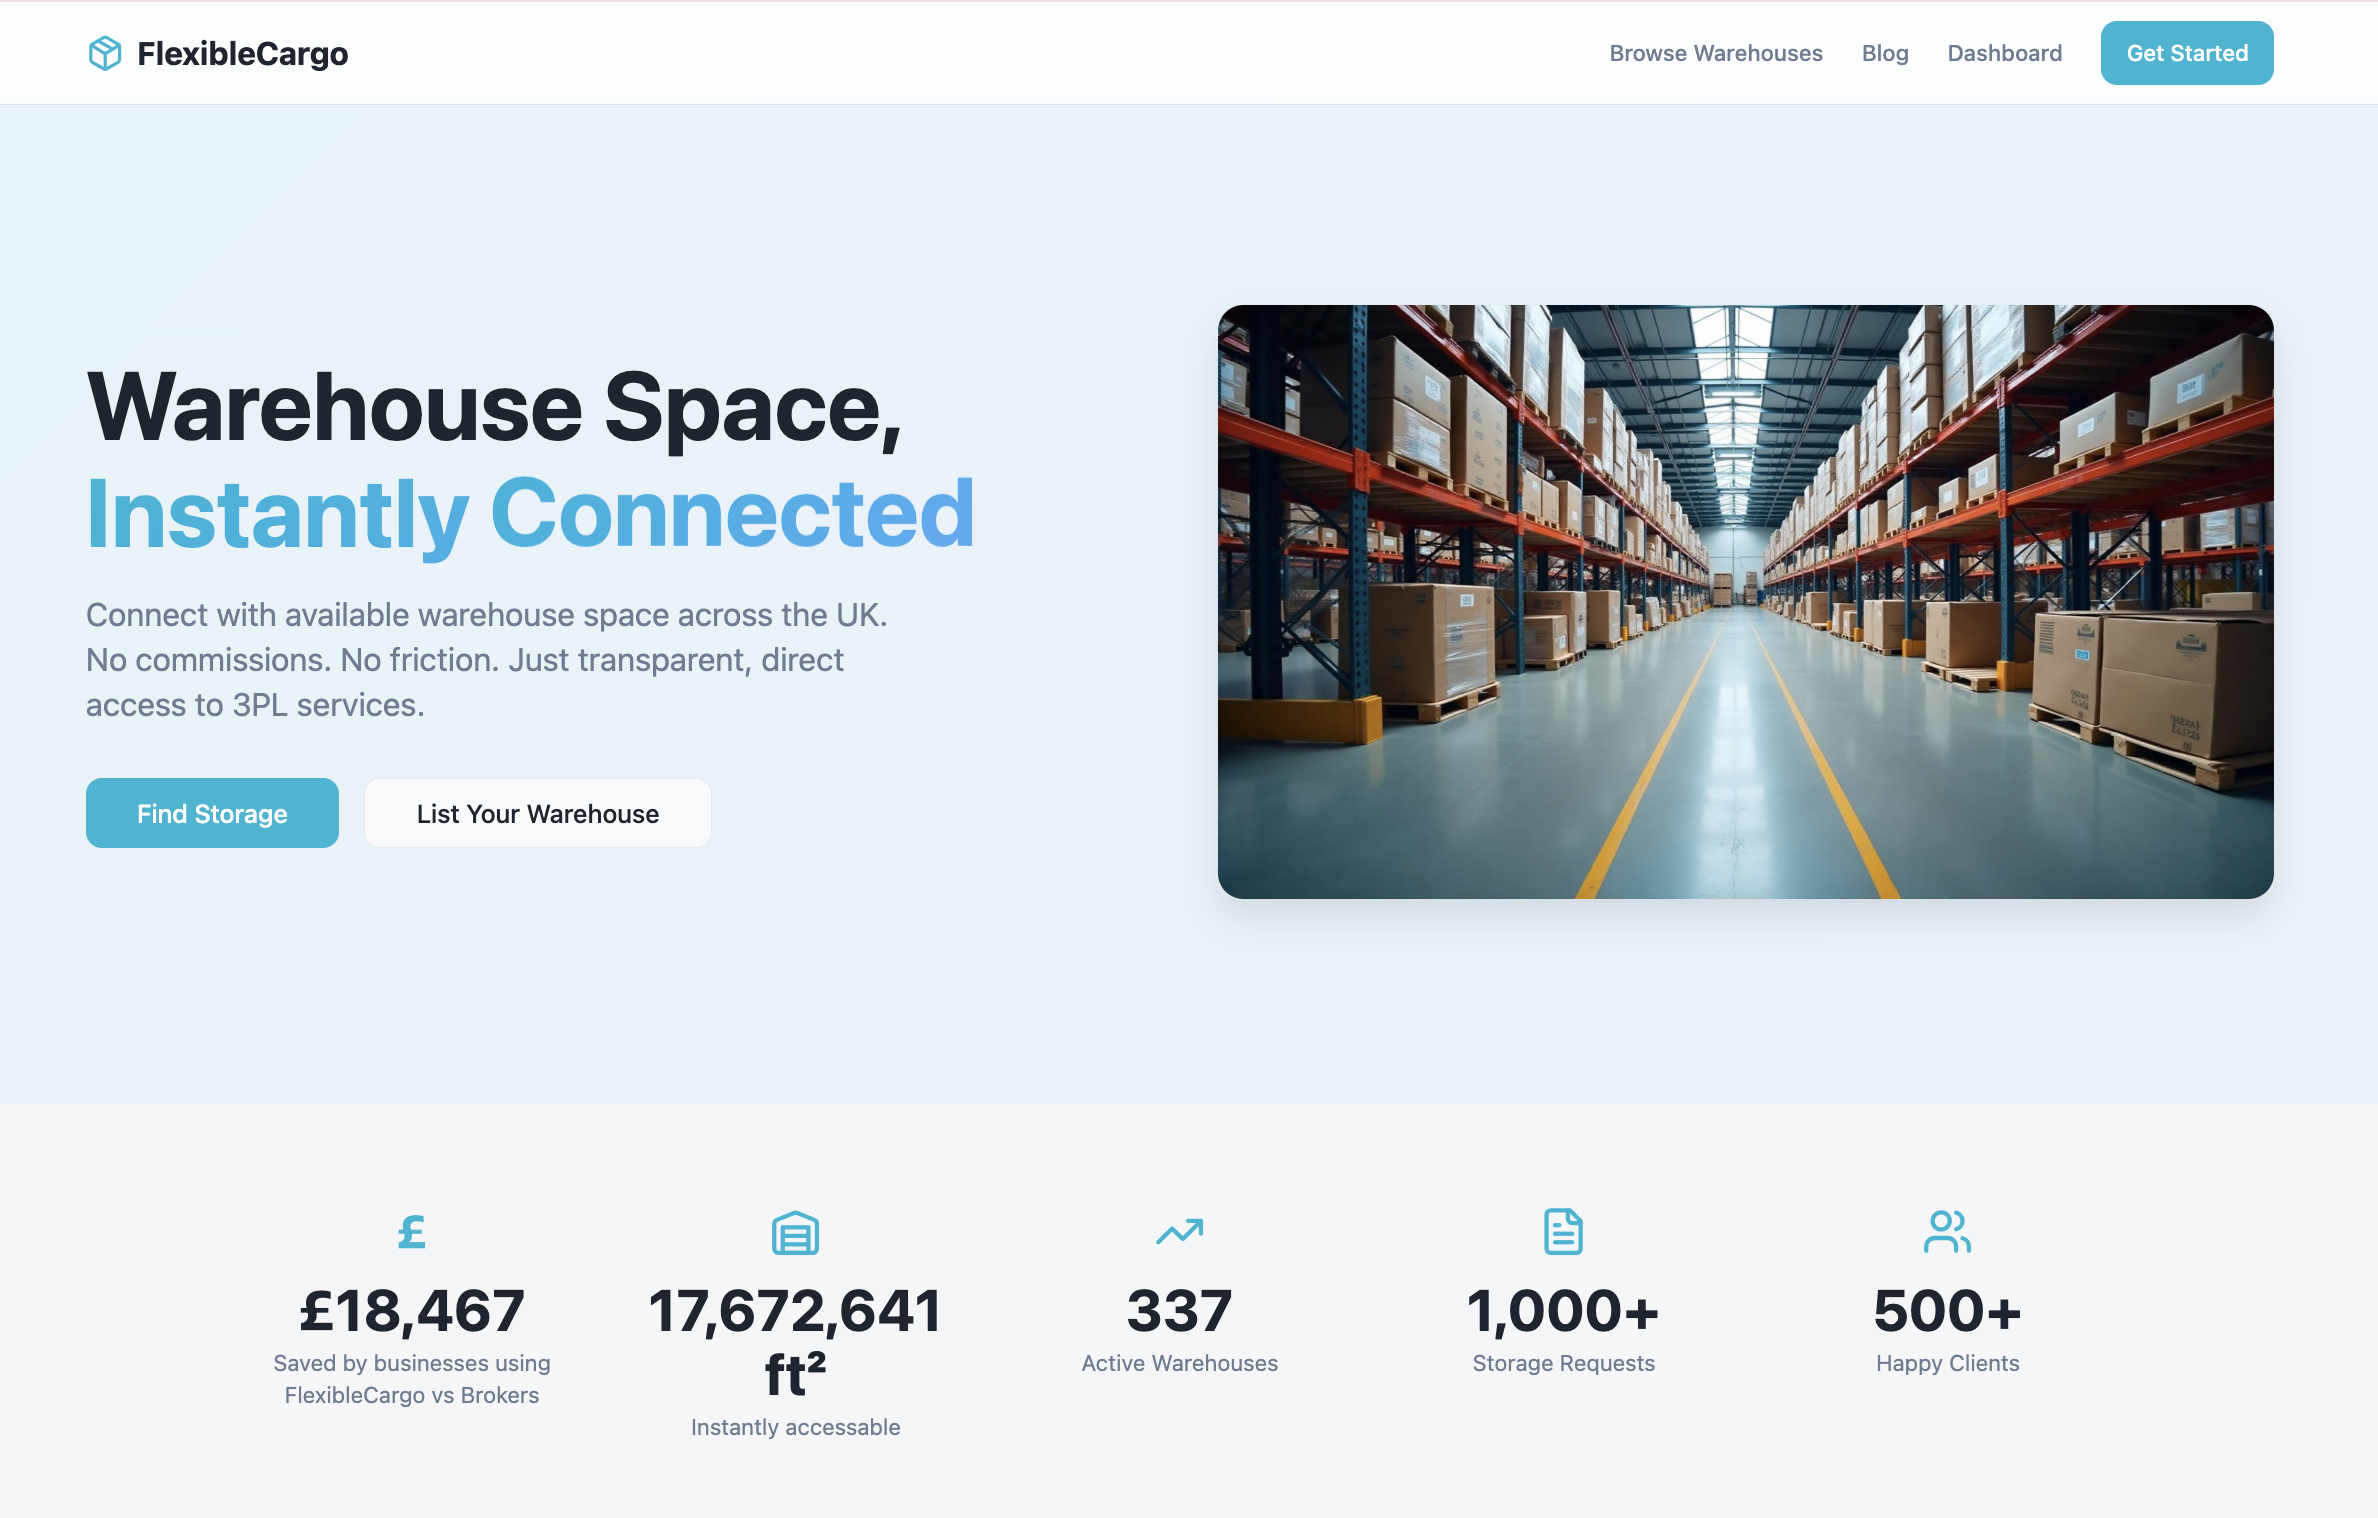This screenshot has height=1518, width=2378.
Task: Click the Get Started button
Action: tap(2187, 53)
